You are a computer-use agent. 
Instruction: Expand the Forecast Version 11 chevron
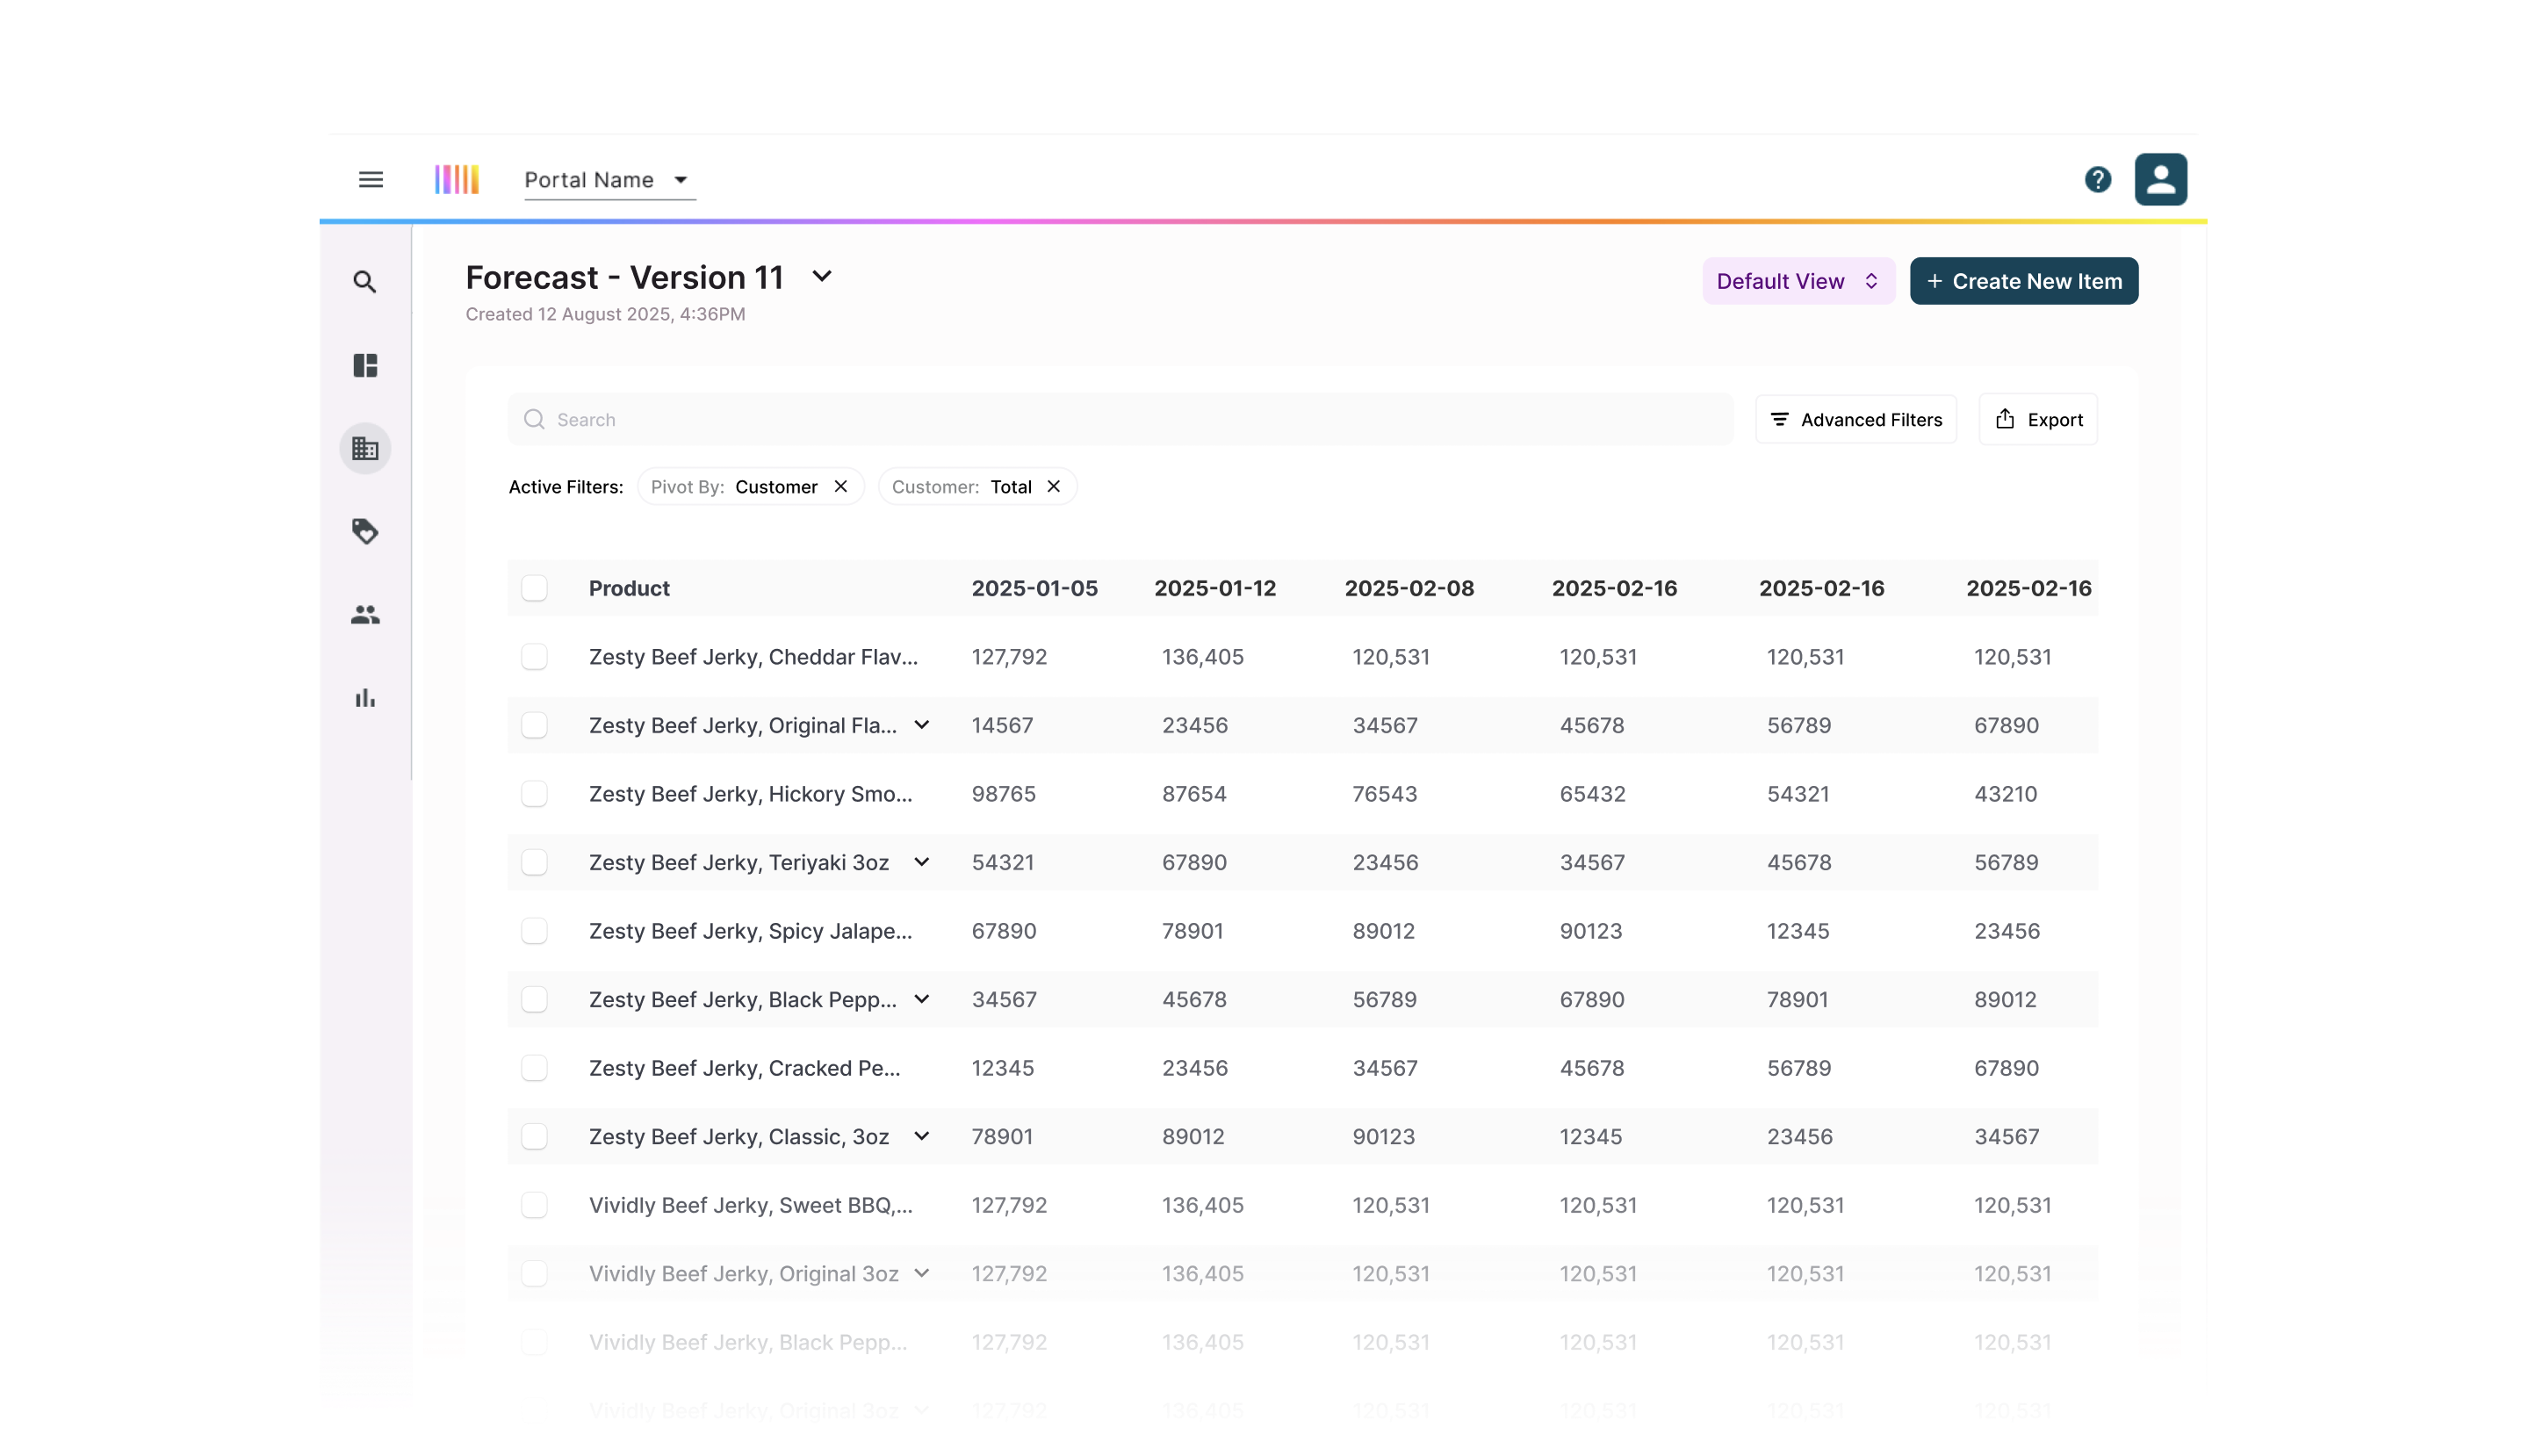(x=822, y=277)
